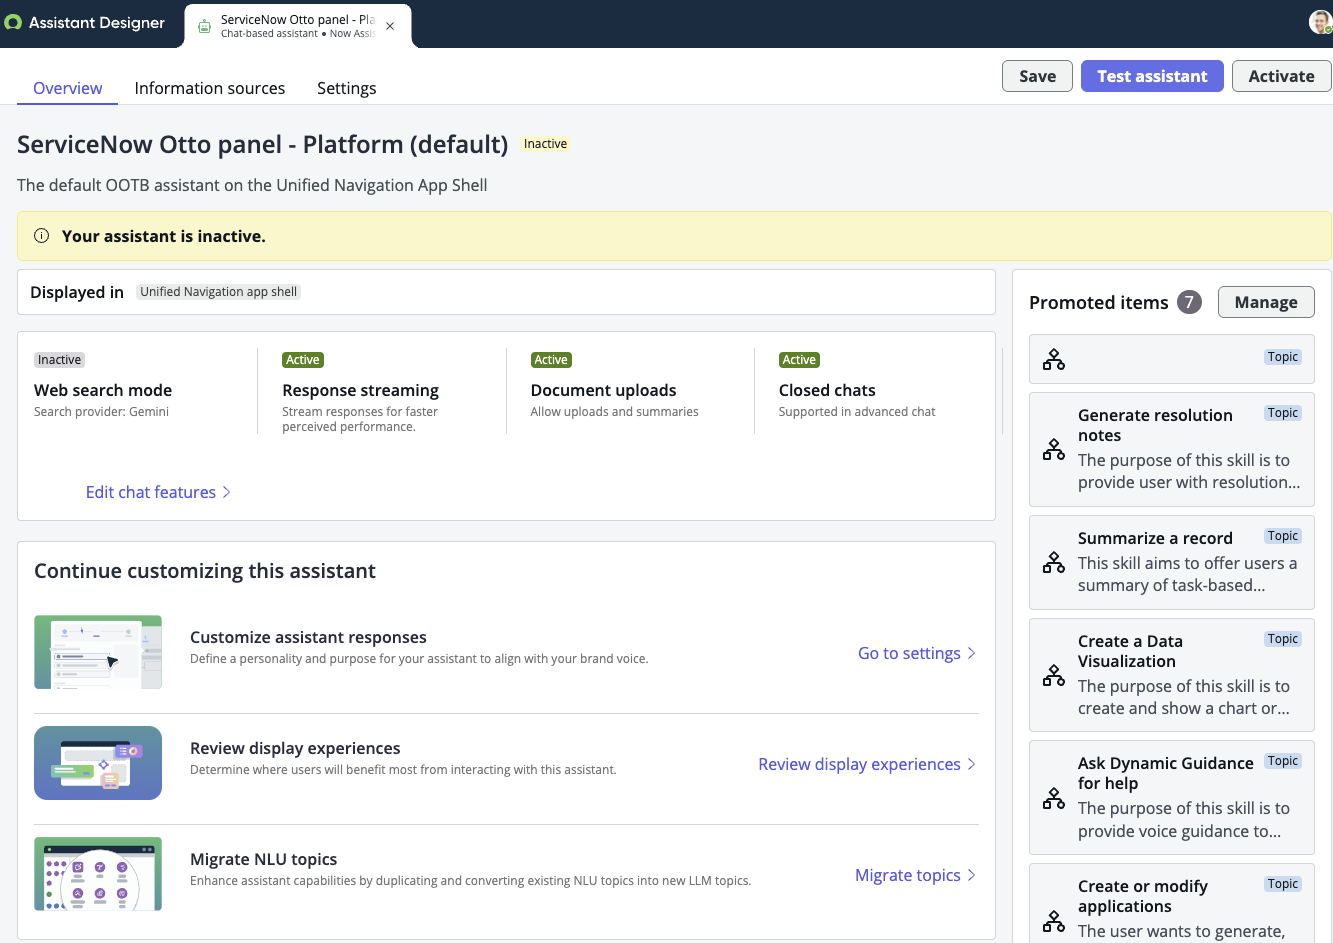
Task: Save the assistant
Action: pos(1037,76)
